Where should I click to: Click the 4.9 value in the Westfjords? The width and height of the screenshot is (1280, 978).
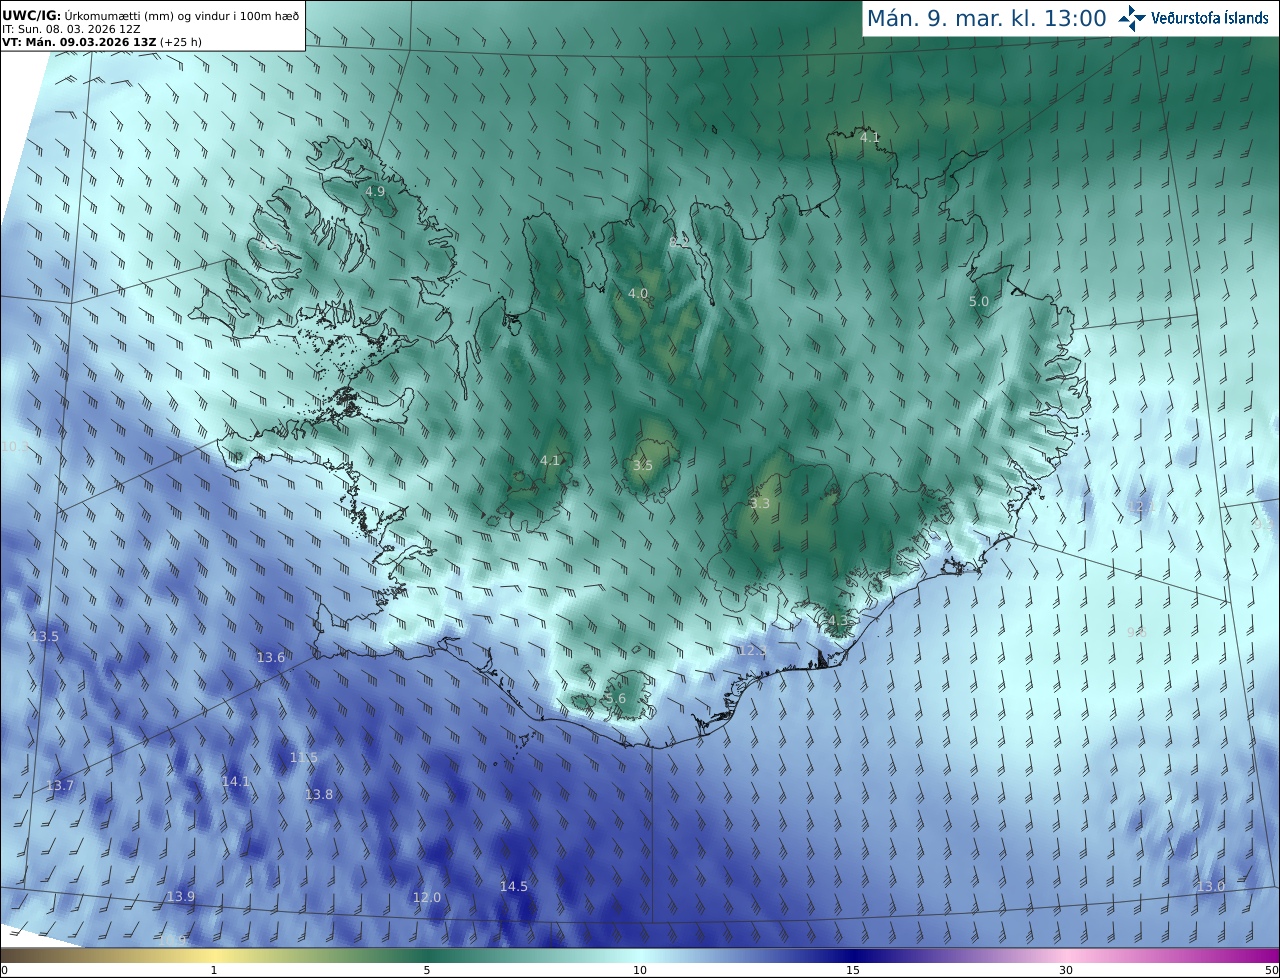tap(375, 191)
